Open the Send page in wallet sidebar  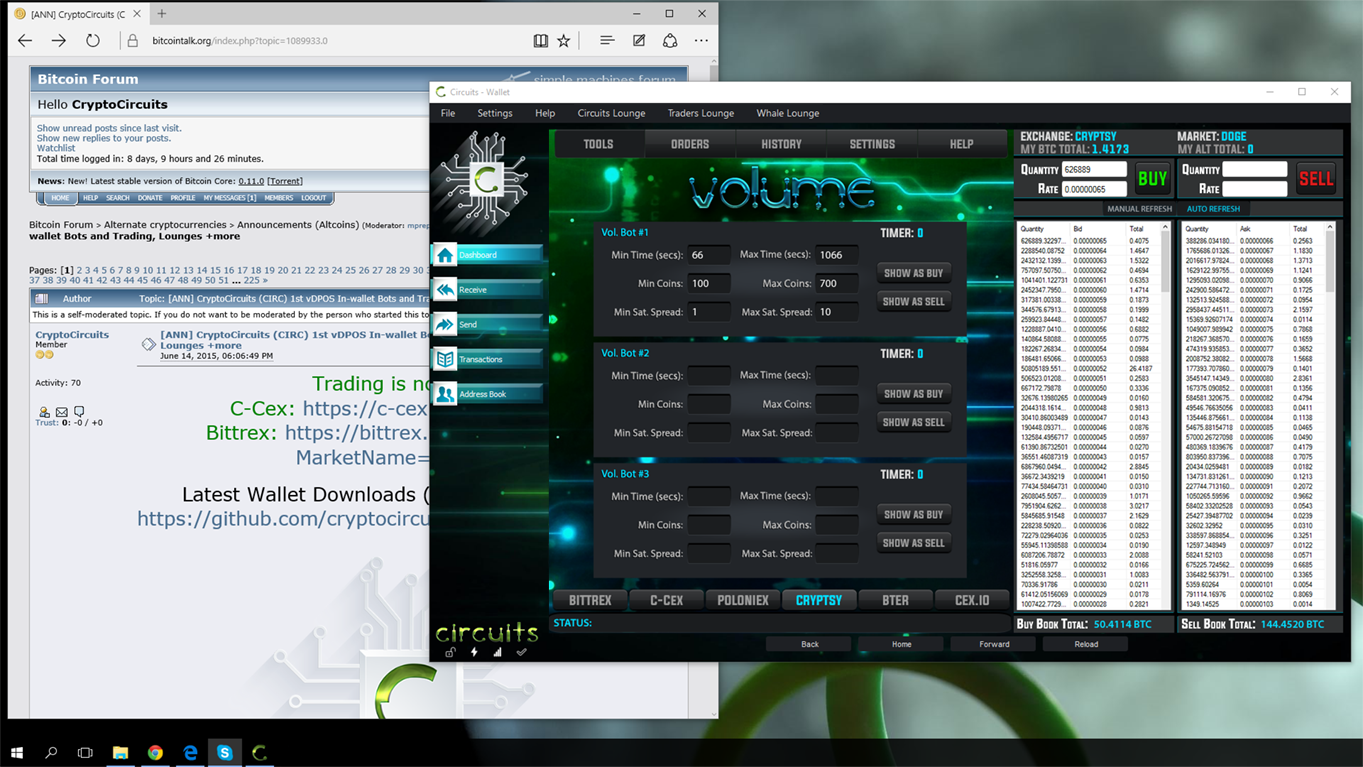click(x=487, y=325)
